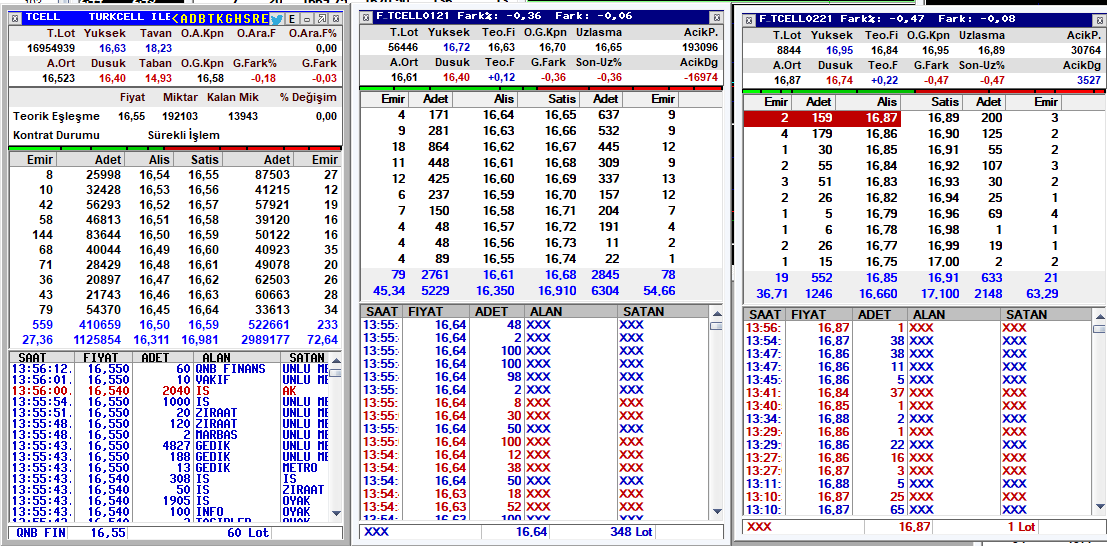Open system menu icon of TCELL window

pos(15,19)
